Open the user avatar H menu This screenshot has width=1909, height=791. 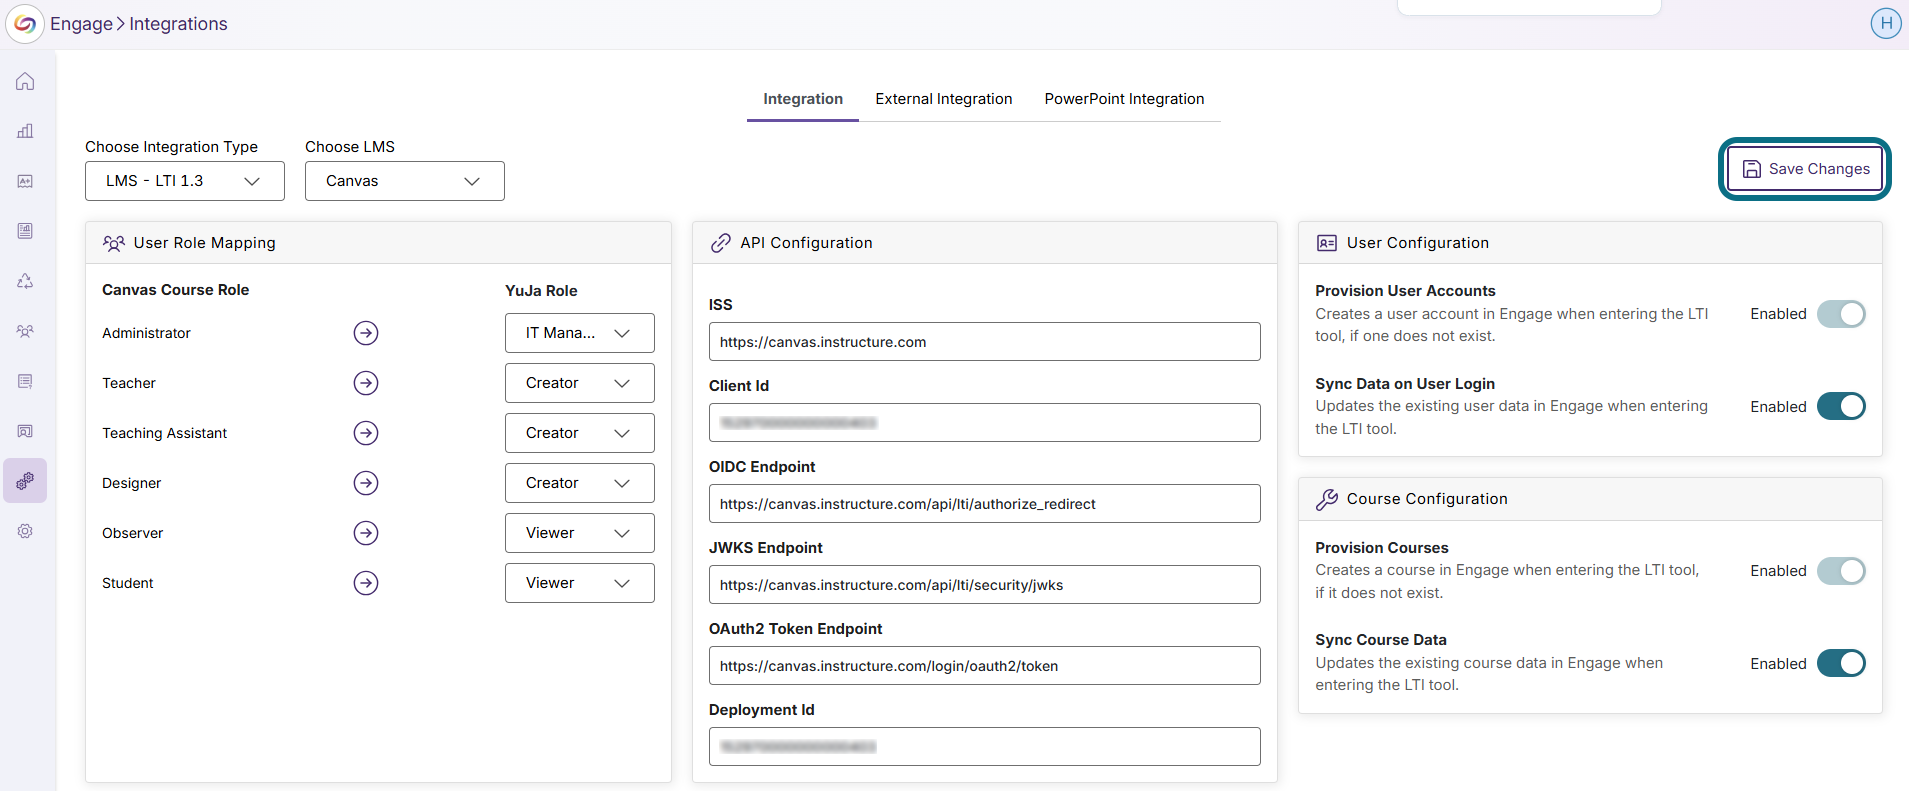point(1886,23)
